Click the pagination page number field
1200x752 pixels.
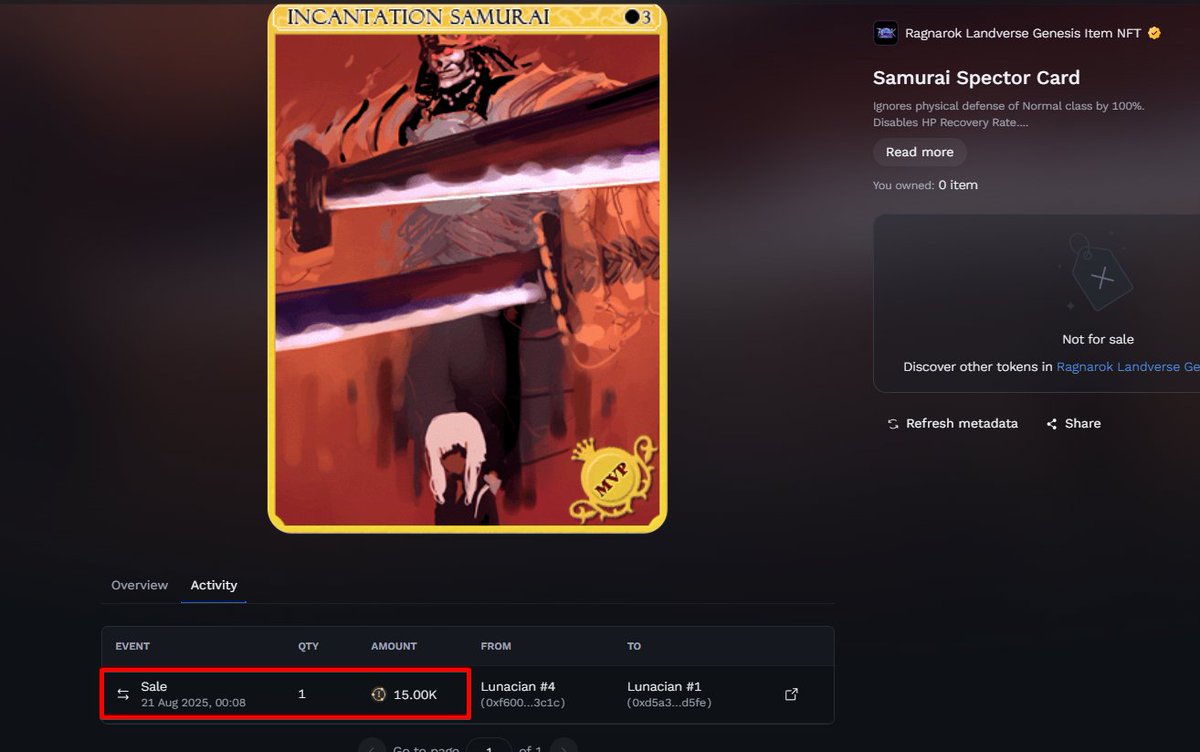click(x=489, y=747)
